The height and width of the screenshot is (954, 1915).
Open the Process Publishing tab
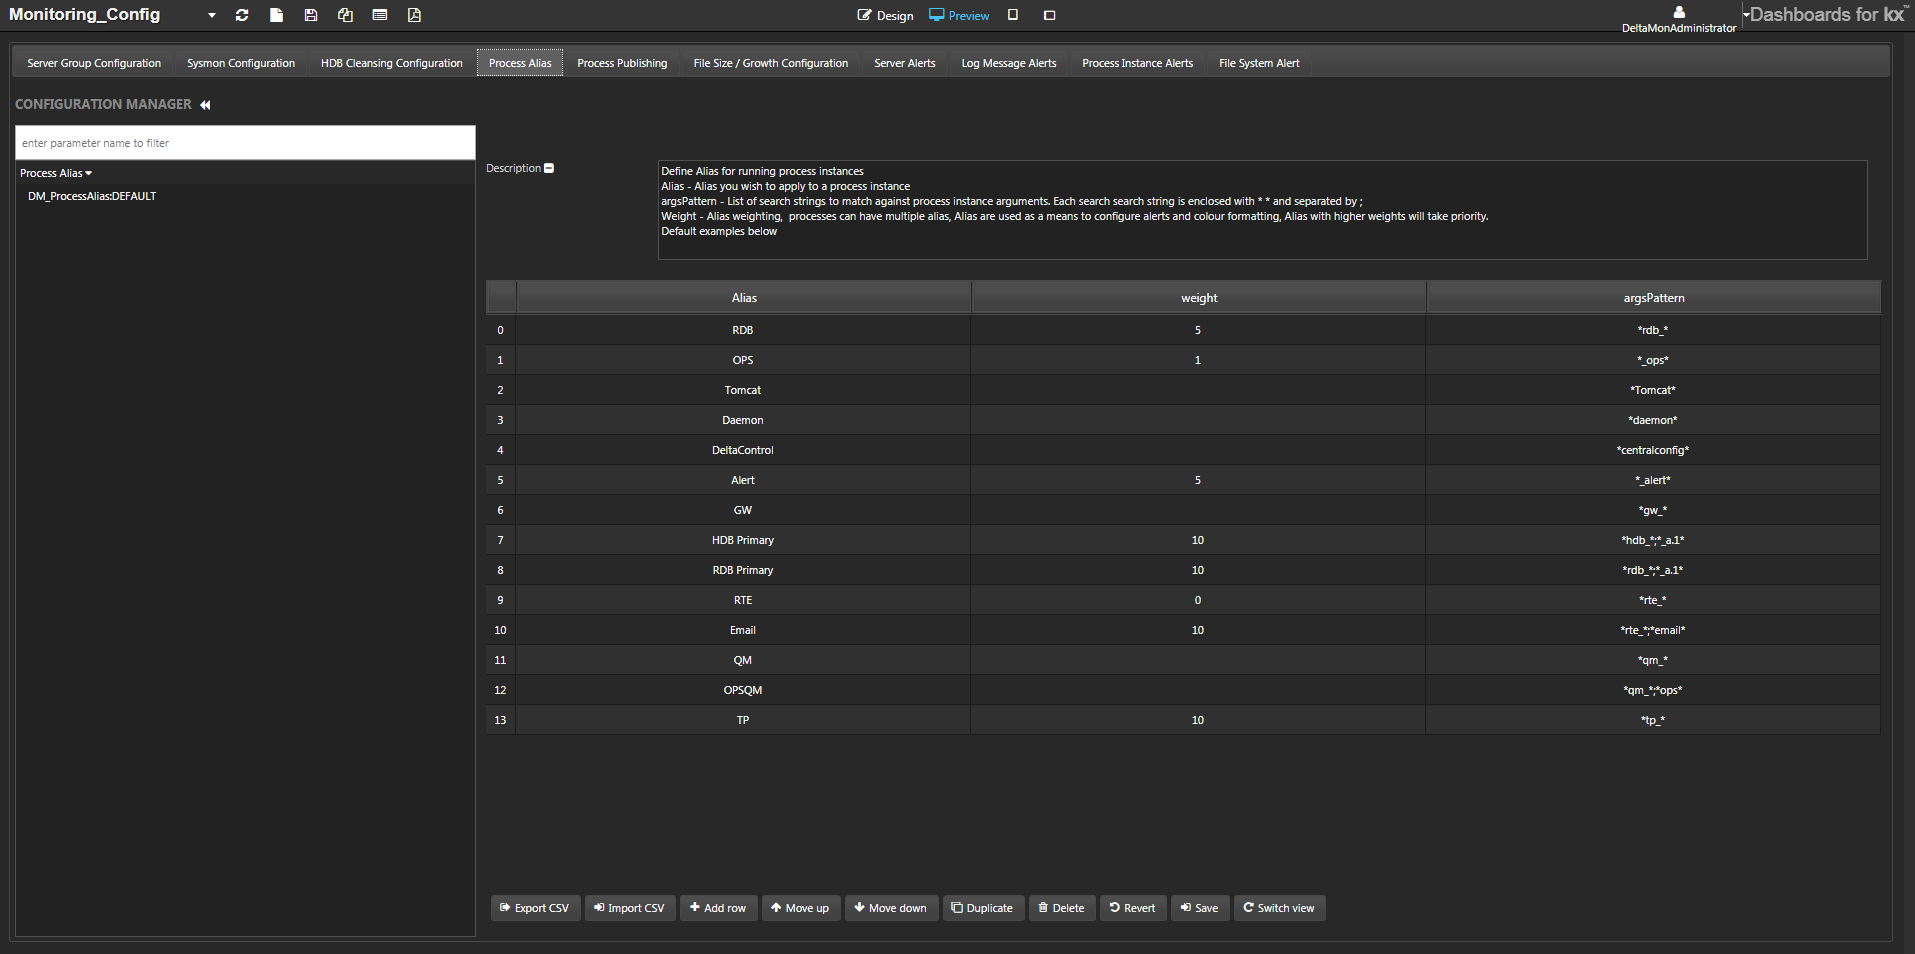(x=622, y=63)
